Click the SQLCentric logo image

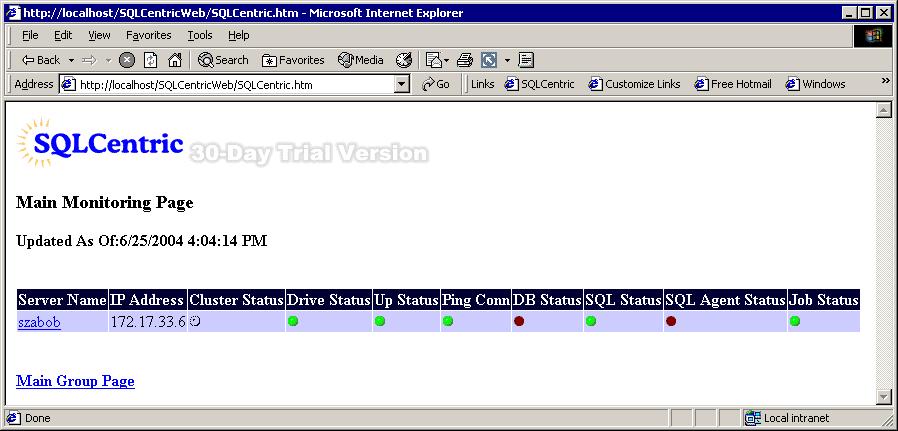click(100, 143)
